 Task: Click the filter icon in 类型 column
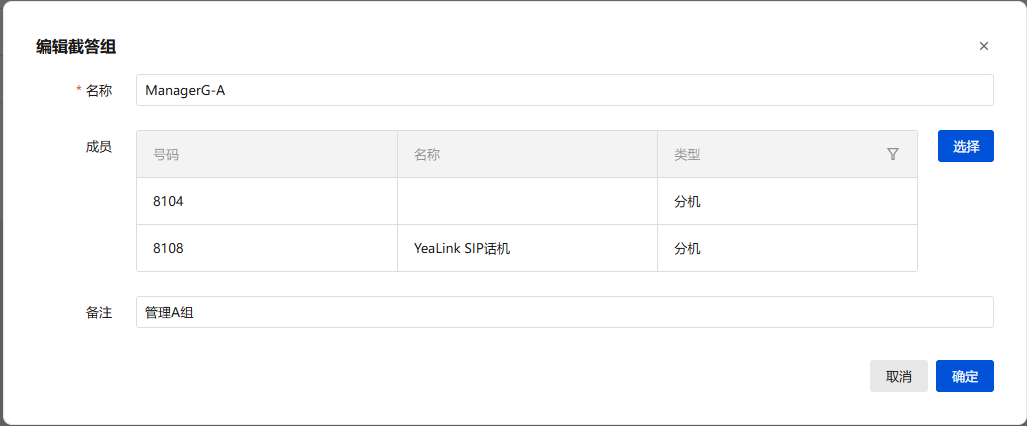tap(893, 154)
